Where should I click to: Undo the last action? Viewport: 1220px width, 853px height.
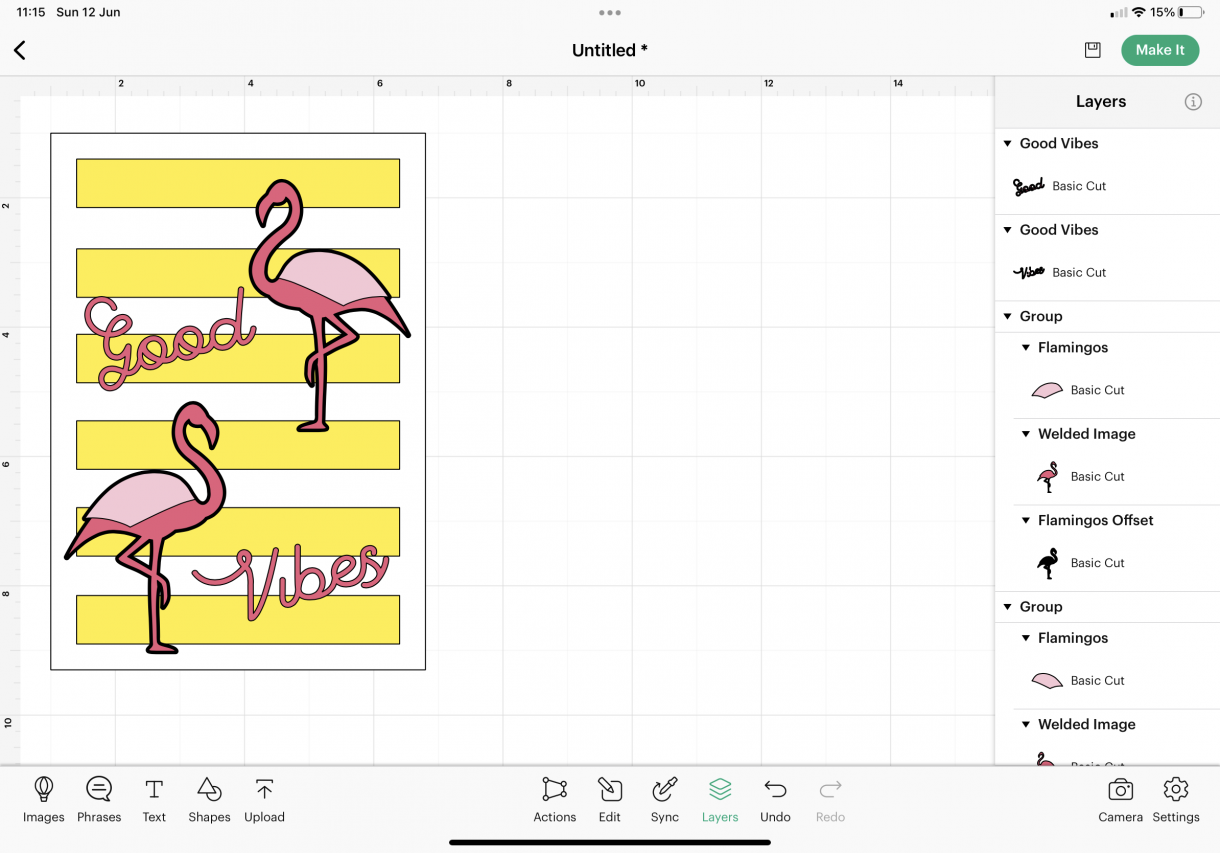[x=775, y=799]
